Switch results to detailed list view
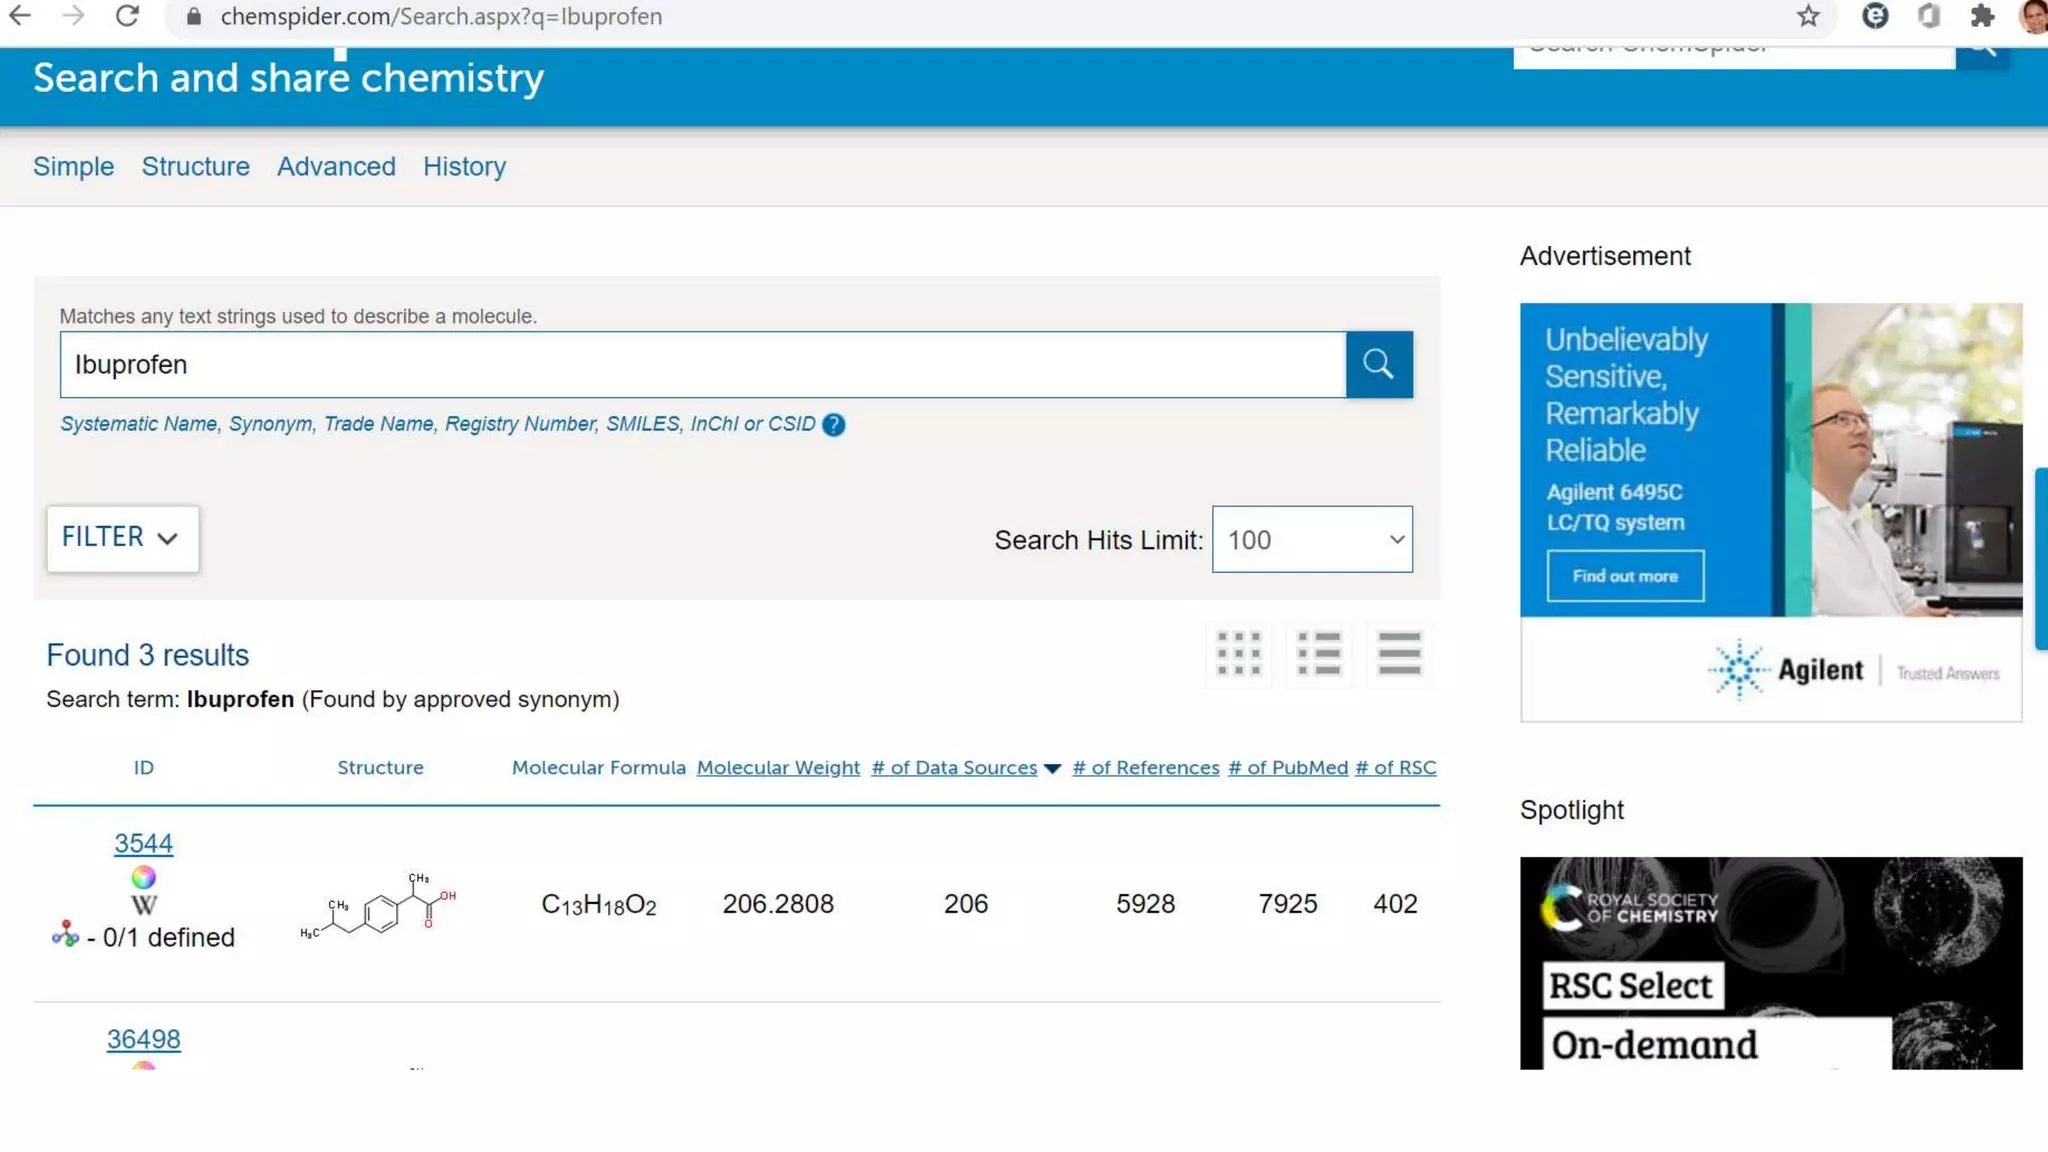The image size is (2048, 1152). pos(1318,654)
